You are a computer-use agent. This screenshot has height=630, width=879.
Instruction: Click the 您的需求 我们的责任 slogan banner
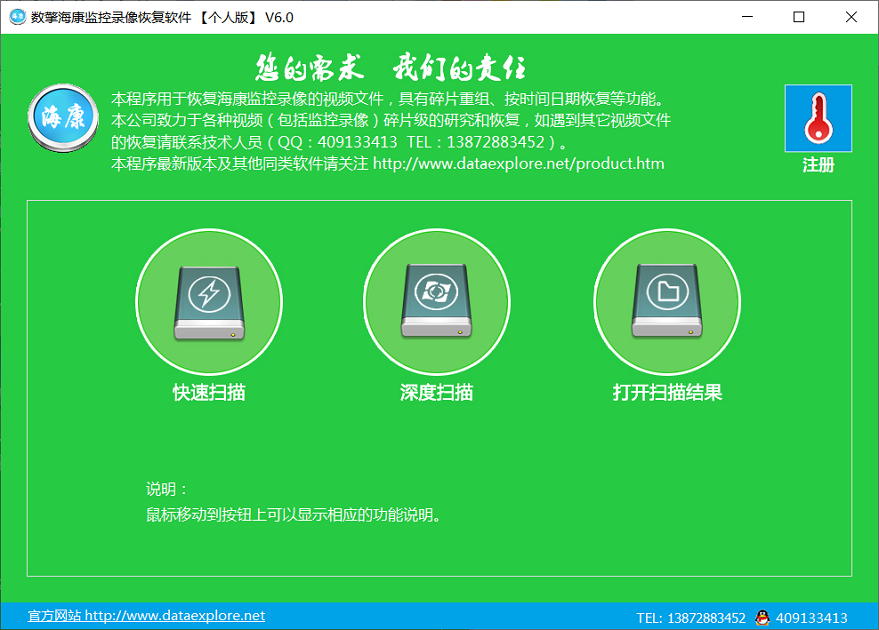pos(391,68)
